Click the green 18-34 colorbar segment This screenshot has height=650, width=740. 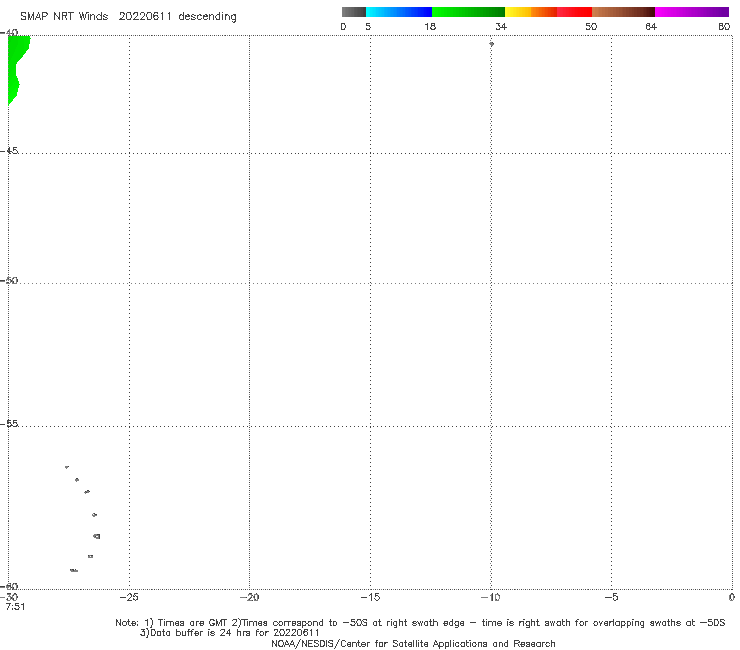pos(468,12)
